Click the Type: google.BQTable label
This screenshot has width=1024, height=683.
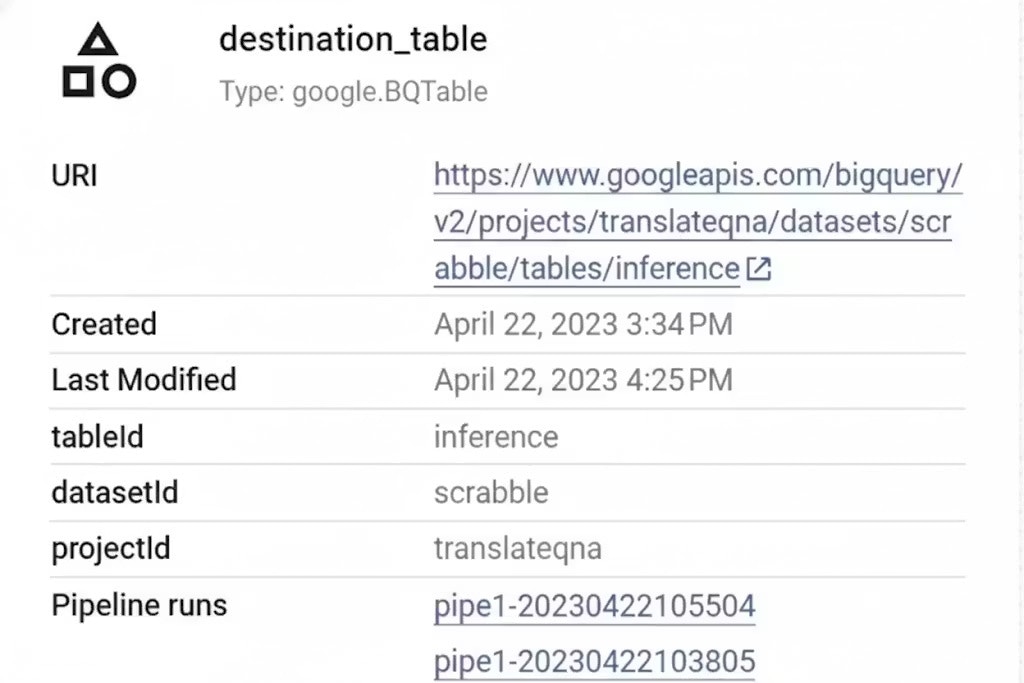click(353, 91)
